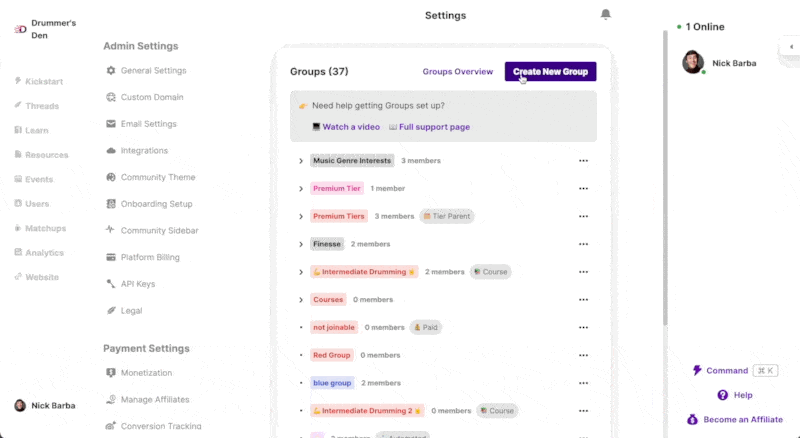Viewport: 800px width, 438px height.
Task: Open the notifications bell icon
Action: point(606,14)
